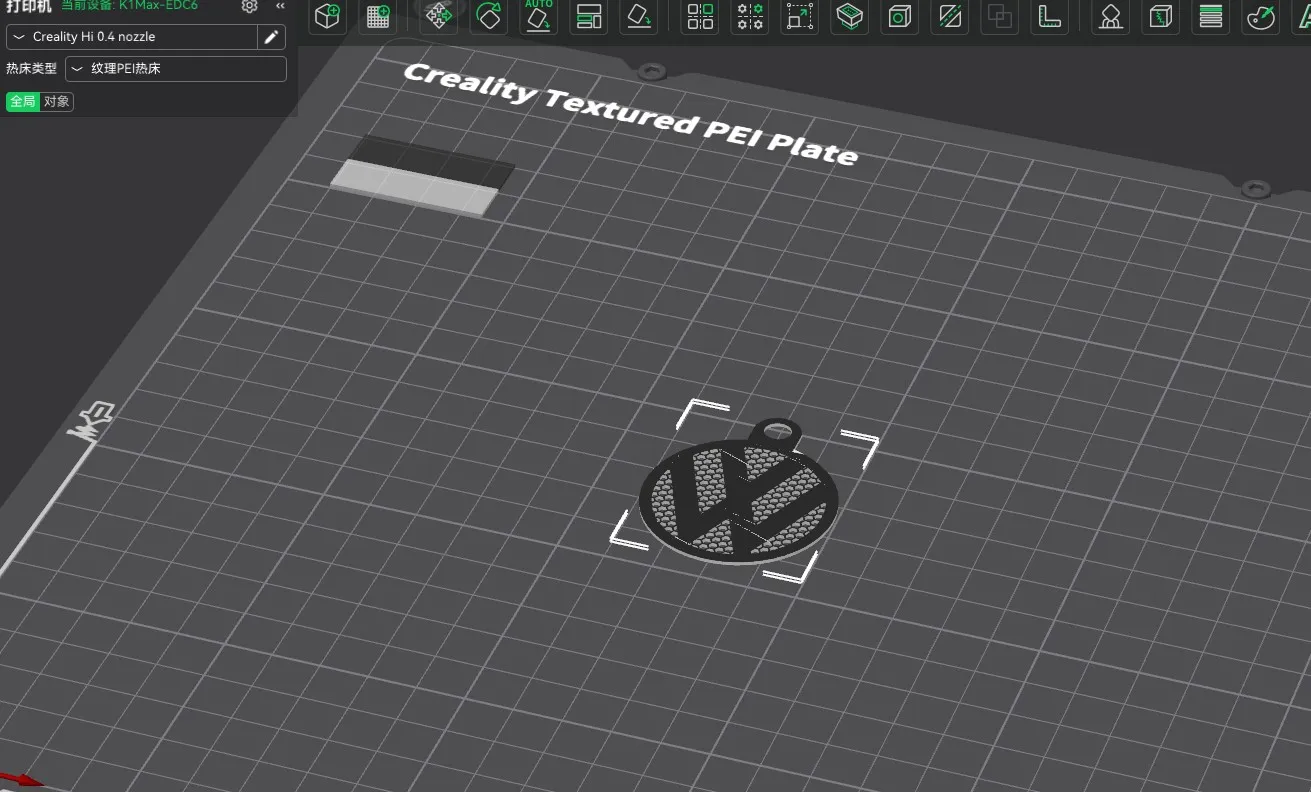The image size is (1311, 792).
Task: Switch to 对象 object settings
Action: [x=57, y=102]
